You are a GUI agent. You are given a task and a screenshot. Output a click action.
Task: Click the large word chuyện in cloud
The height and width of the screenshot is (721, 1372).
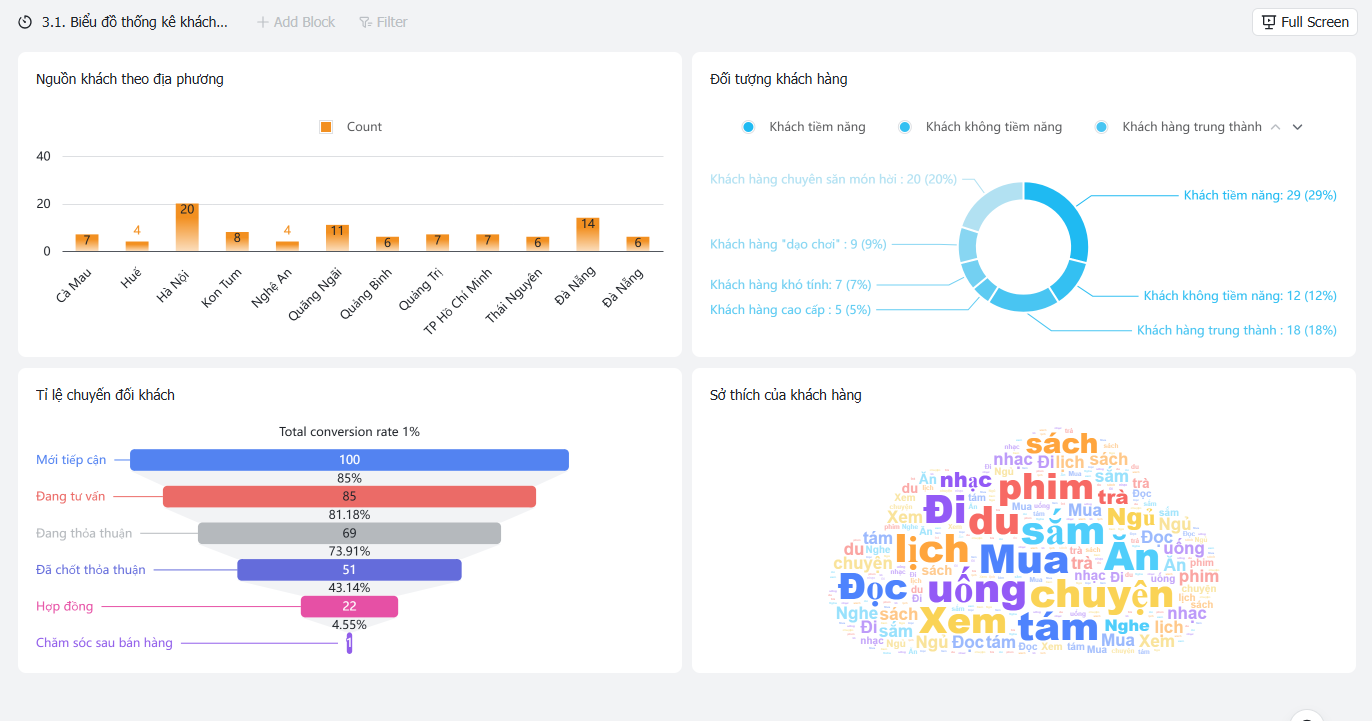pyautogui.click(x=1102, y=597)
